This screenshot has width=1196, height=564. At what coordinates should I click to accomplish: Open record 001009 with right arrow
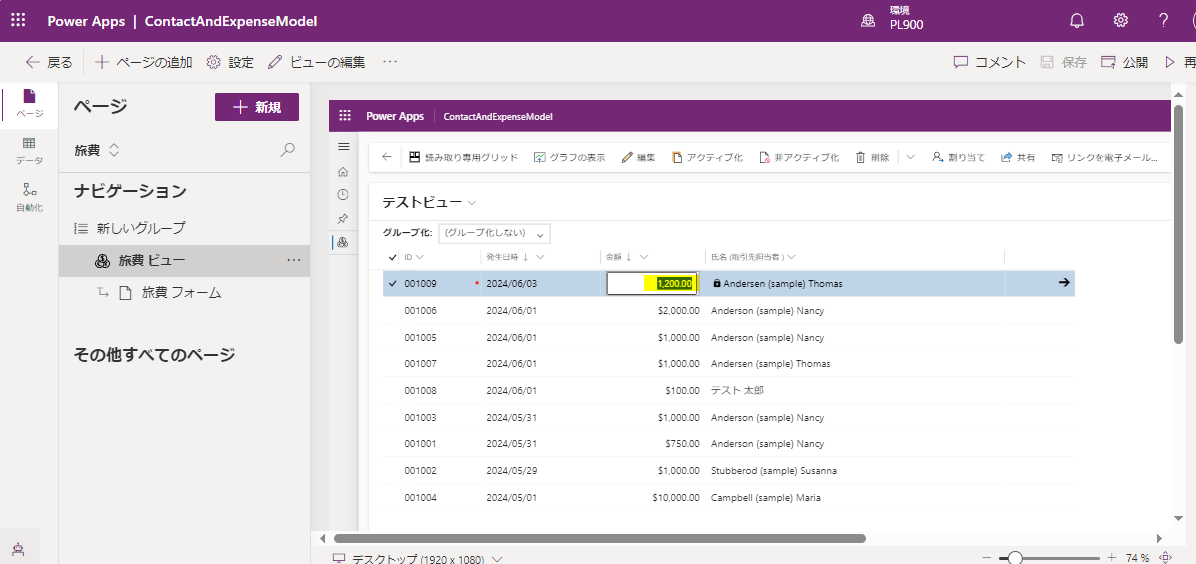1065,282
